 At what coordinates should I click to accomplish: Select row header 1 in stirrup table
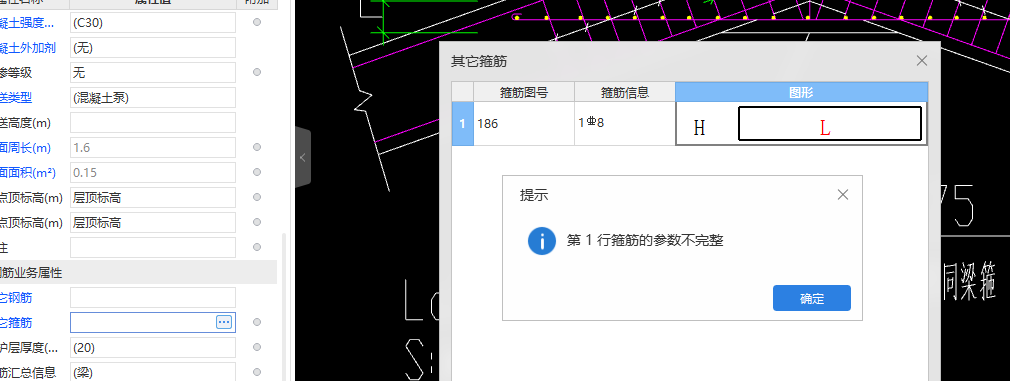point(462,123)
